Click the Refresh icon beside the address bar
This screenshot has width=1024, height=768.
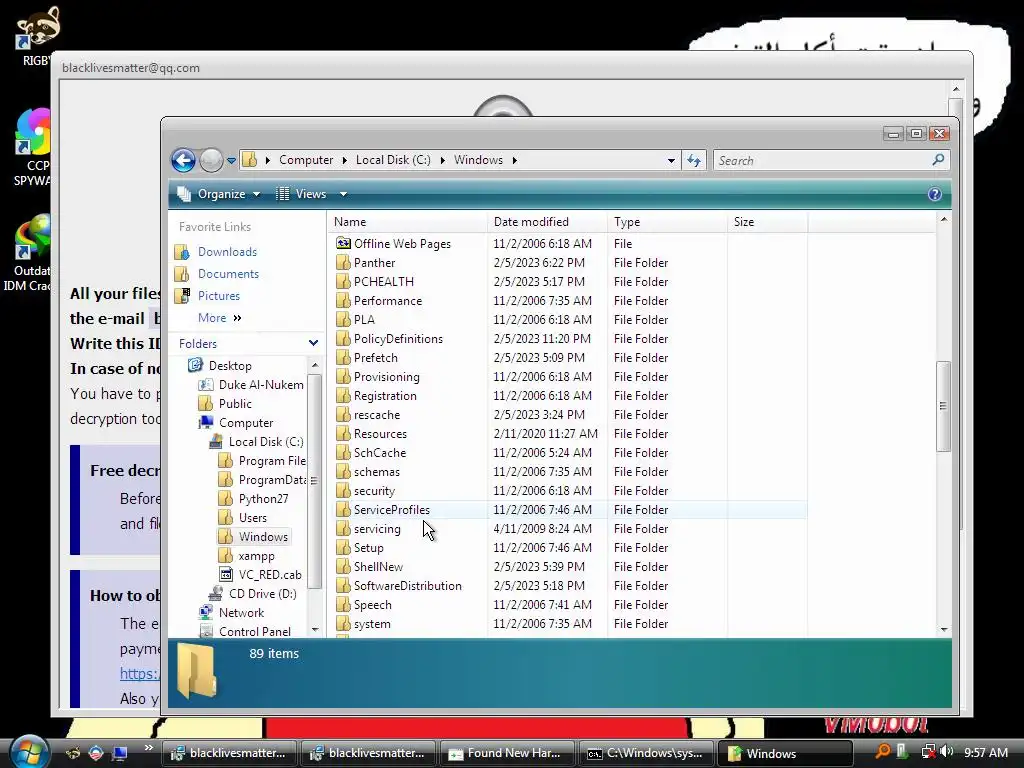pyautogui.click(x=694, y=161)
